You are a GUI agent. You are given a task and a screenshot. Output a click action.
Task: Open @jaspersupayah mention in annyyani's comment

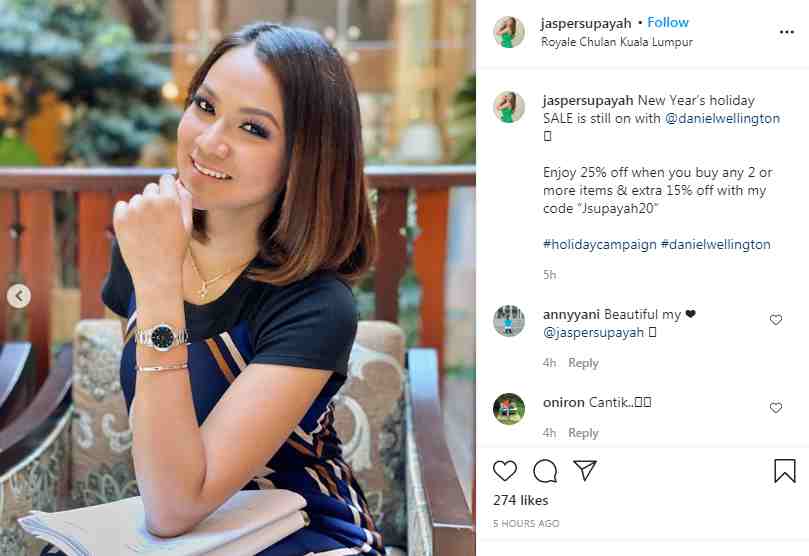point(593,333)
